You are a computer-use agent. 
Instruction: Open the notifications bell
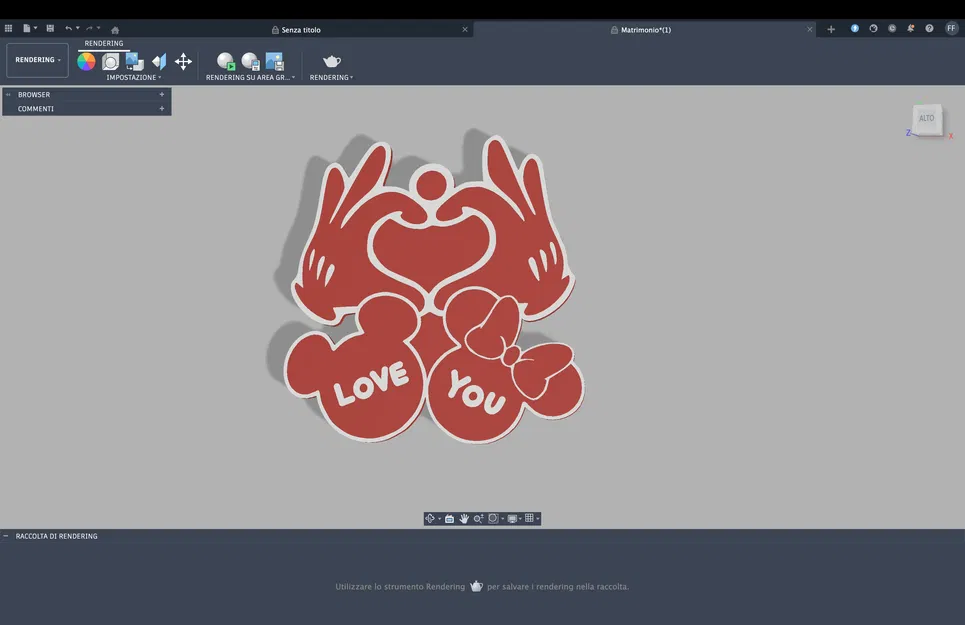[910, 28]
